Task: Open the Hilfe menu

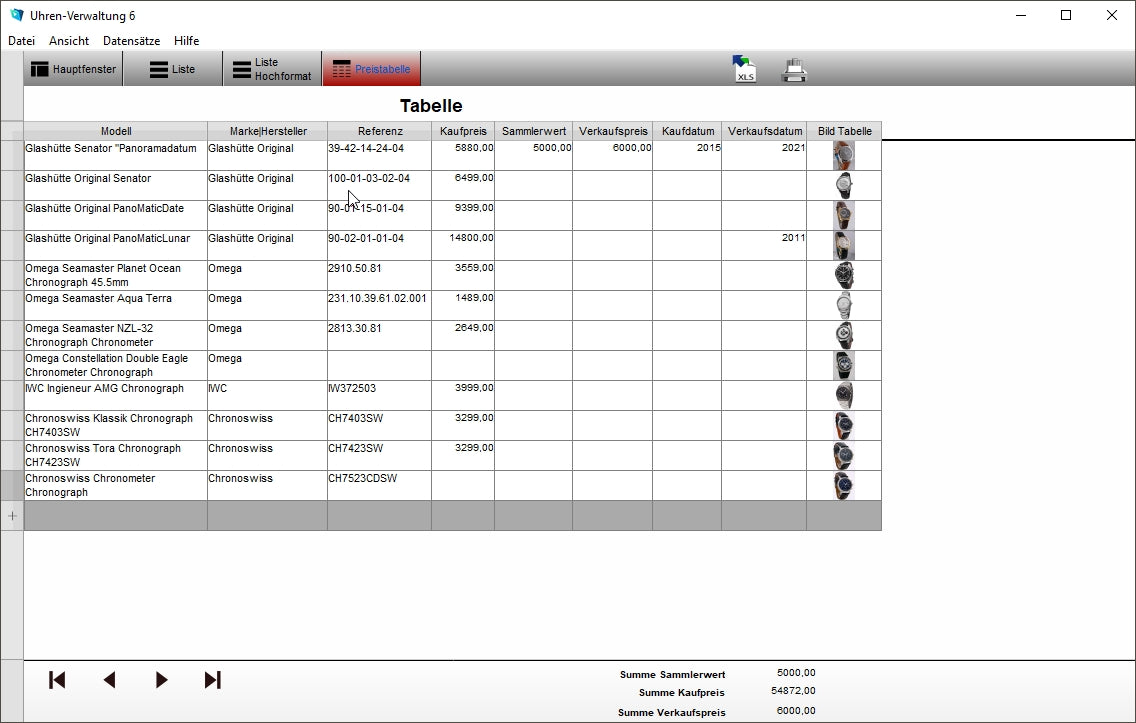Action: click(186, 41)
